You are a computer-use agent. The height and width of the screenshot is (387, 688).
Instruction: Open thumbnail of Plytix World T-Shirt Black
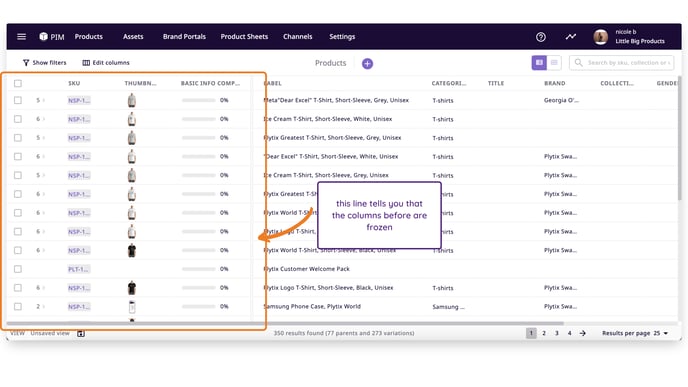132,250
